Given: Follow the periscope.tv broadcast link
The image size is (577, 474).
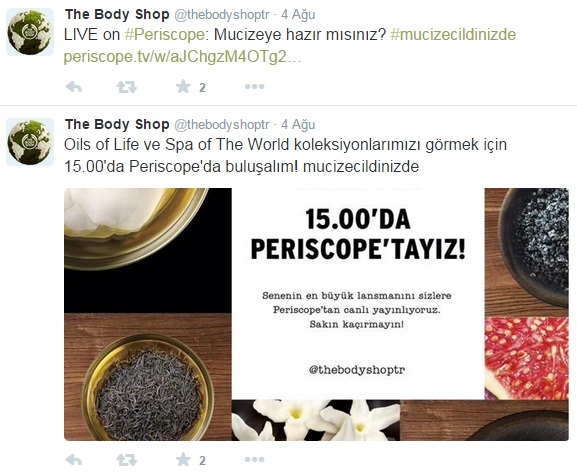Looking at the screenshot, I should point(183,57).
